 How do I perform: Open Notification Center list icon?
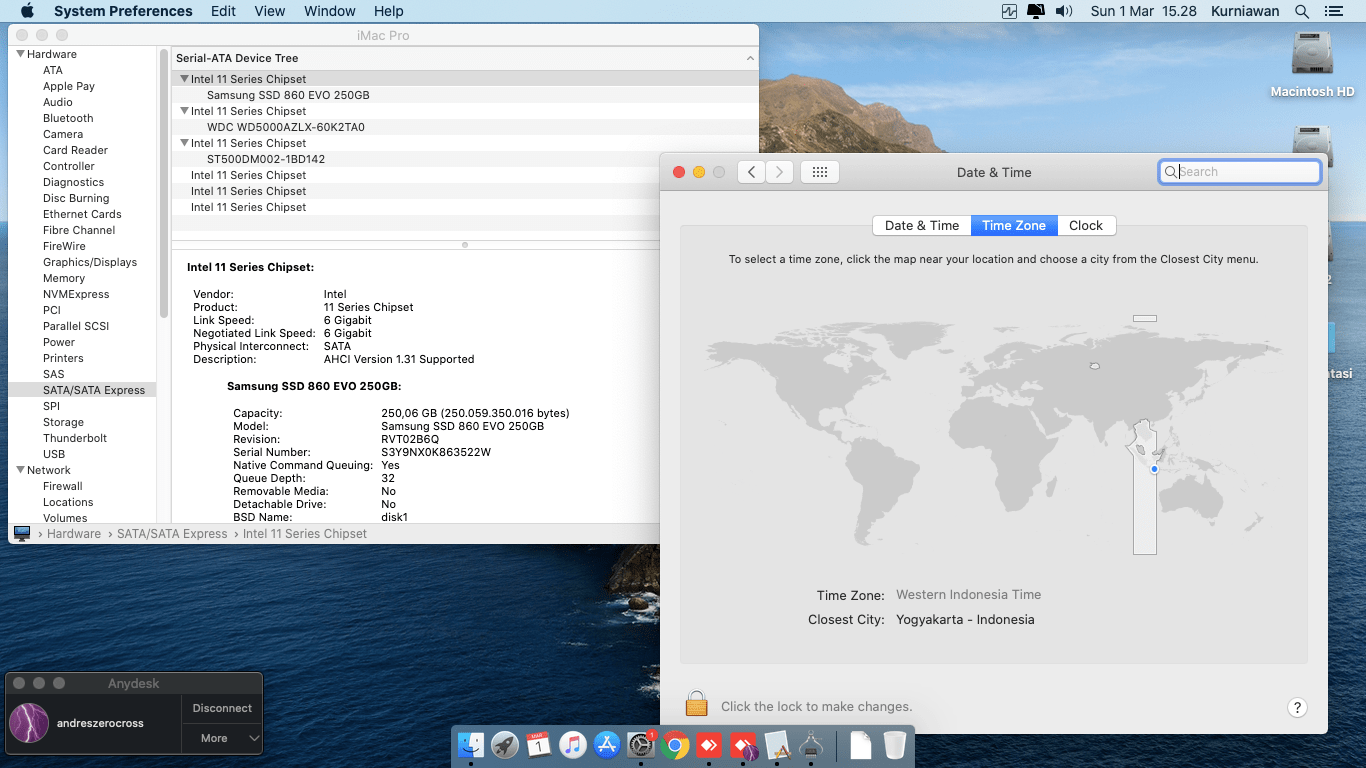pos(1333,11)
